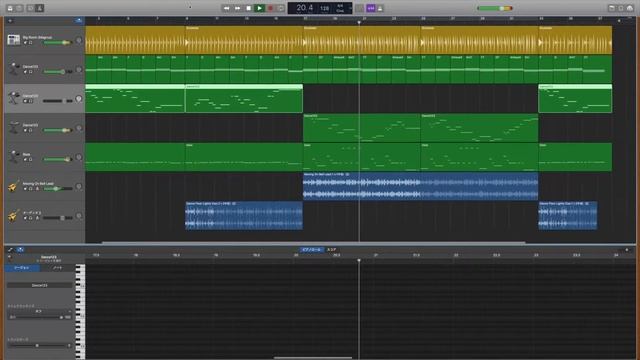Select the fifth track's instrument icon
This screenshot has width=640, height=360.
(x=13, y=157)
